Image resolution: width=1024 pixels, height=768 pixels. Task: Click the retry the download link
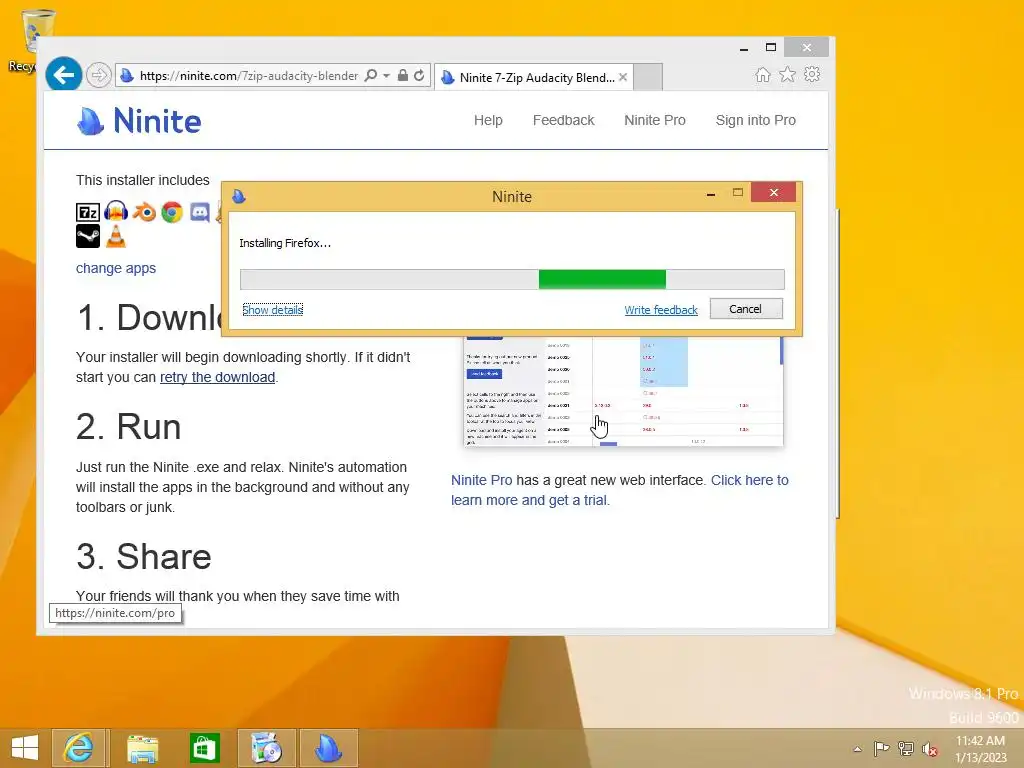[217, 377]
